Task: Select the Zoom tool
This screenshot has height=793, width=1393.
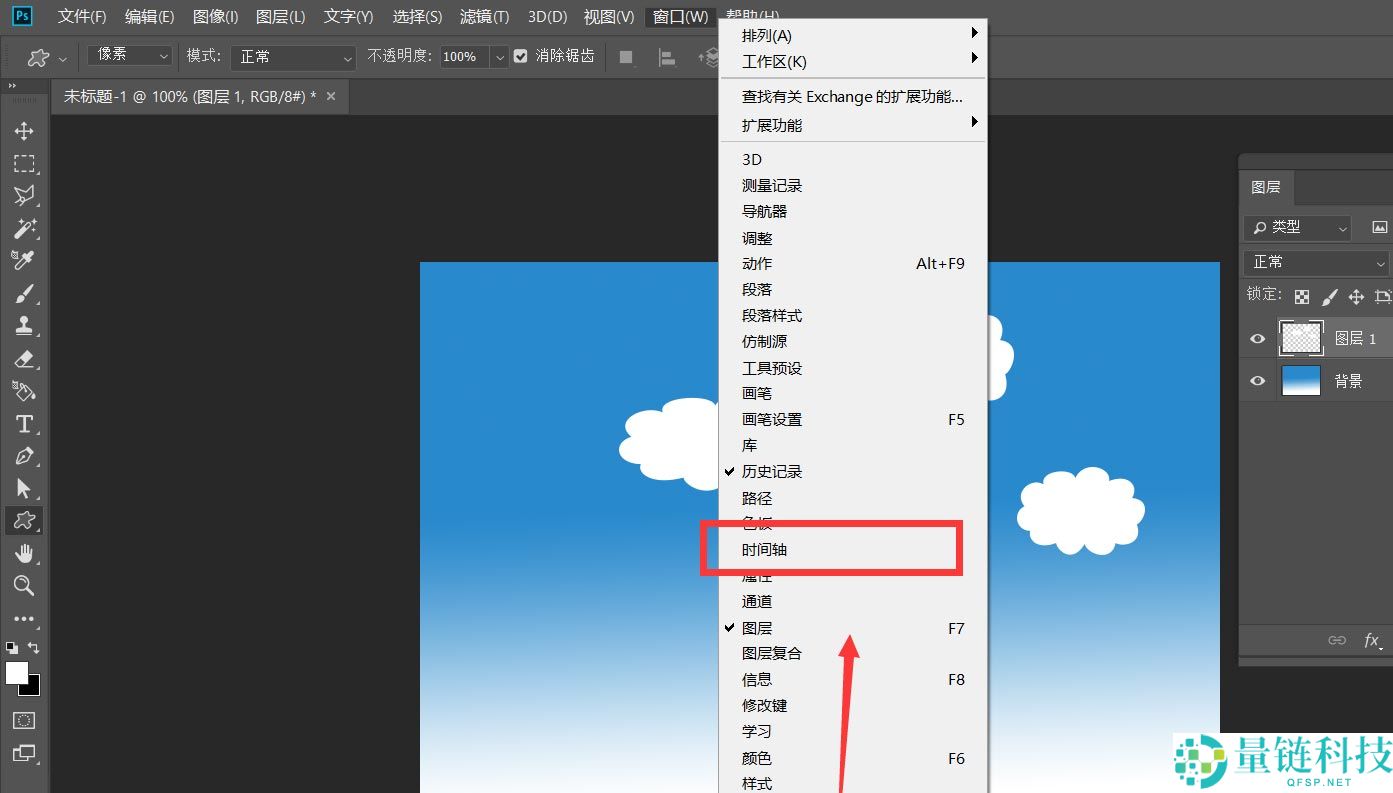Action: click(24, 586)
